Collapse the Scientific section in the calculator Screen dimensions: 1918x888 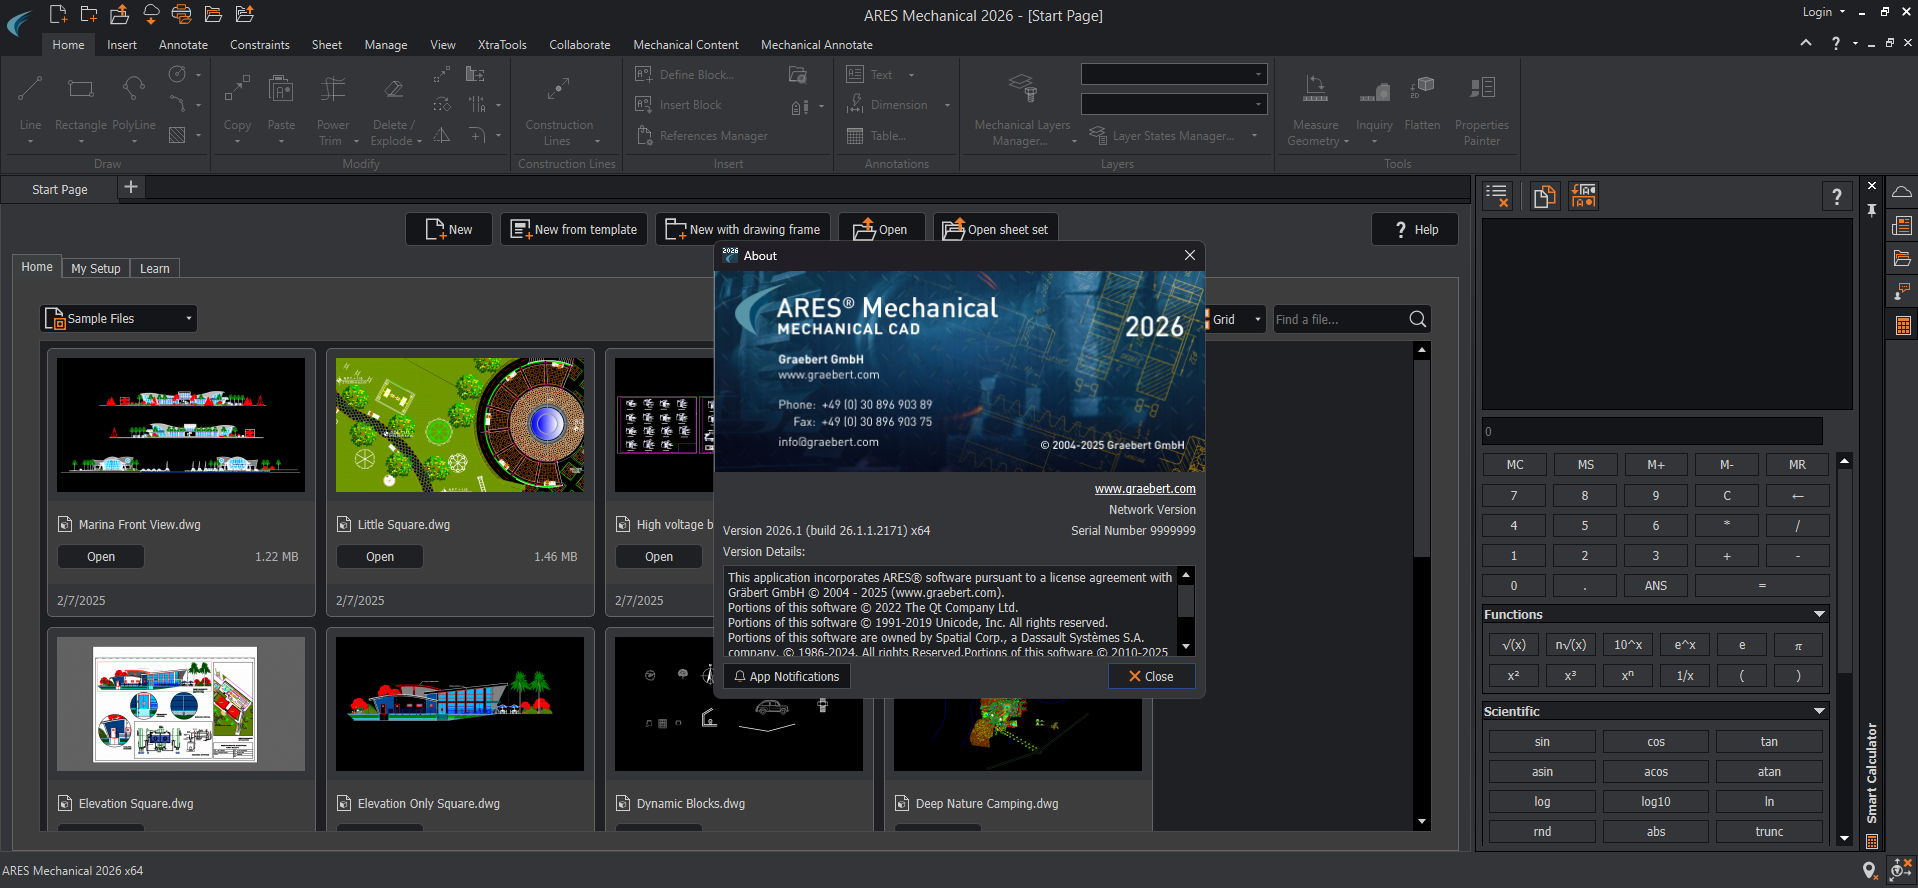pos(1819,711)
